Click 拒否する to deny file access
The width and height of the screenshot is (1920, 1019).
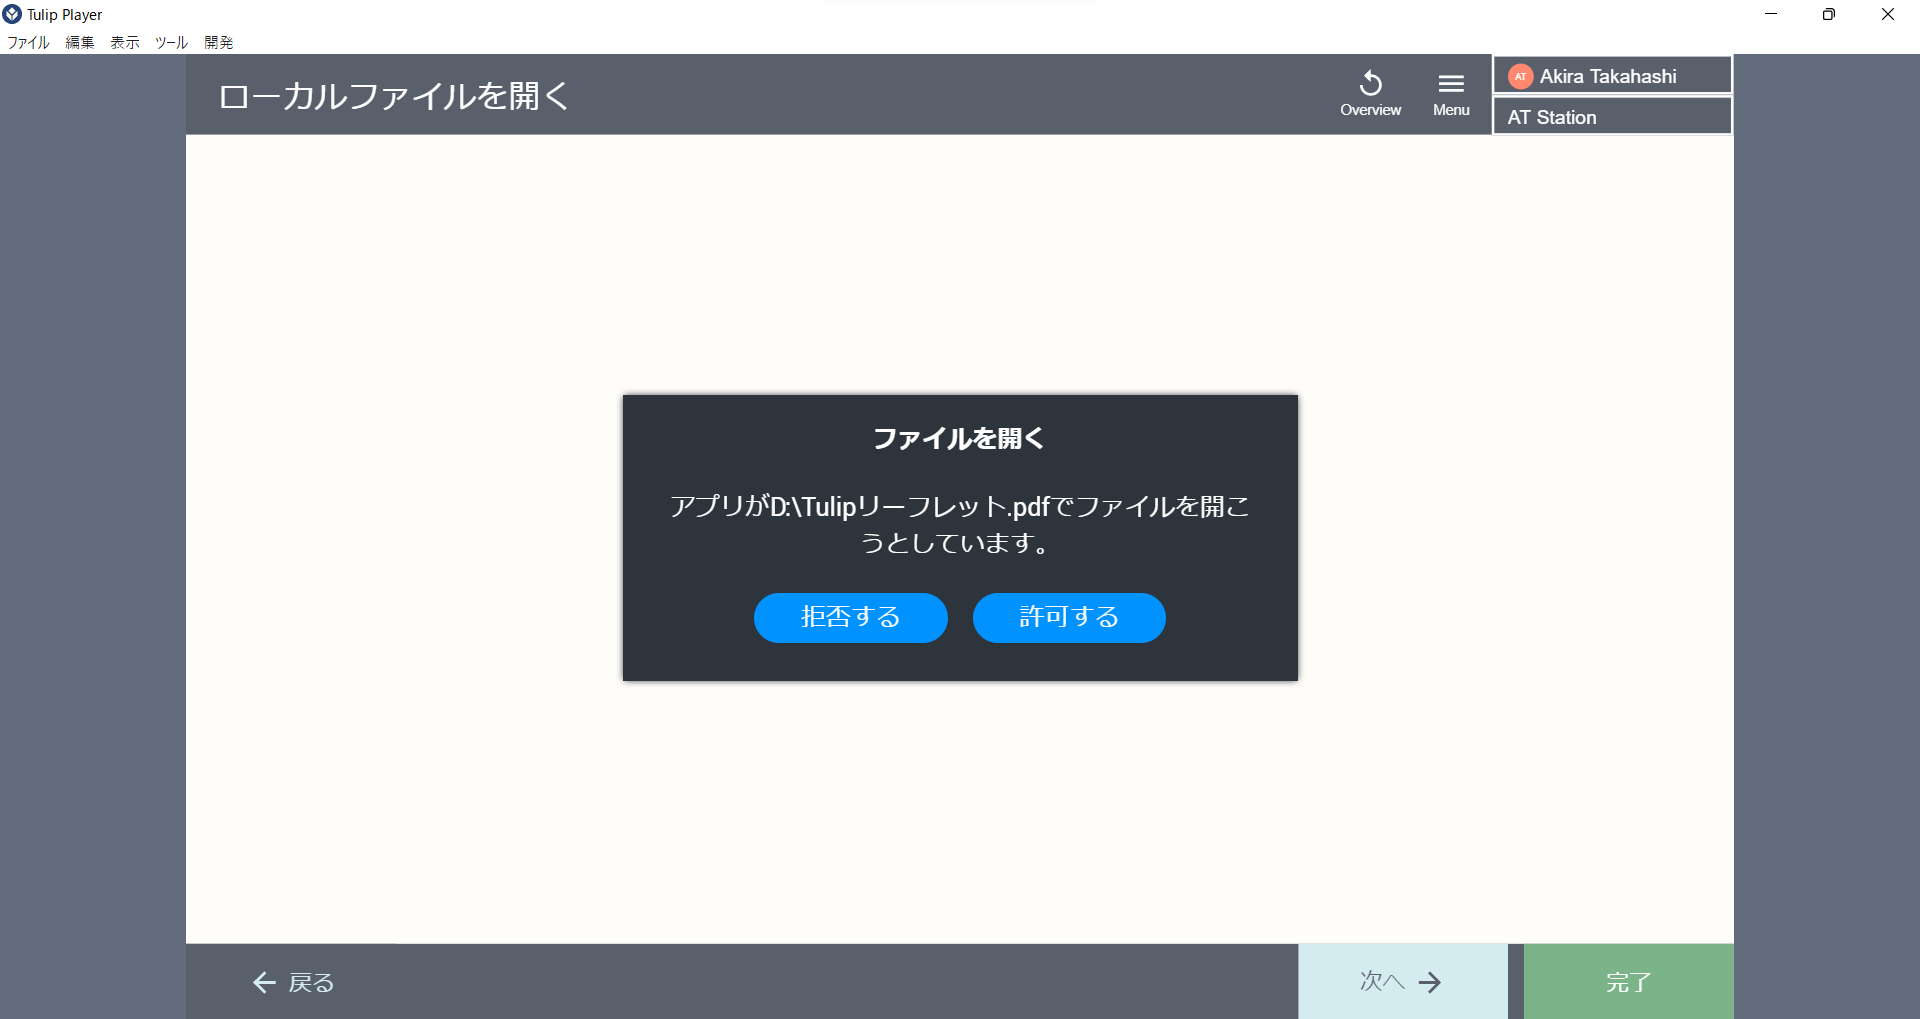coord(850,617)
